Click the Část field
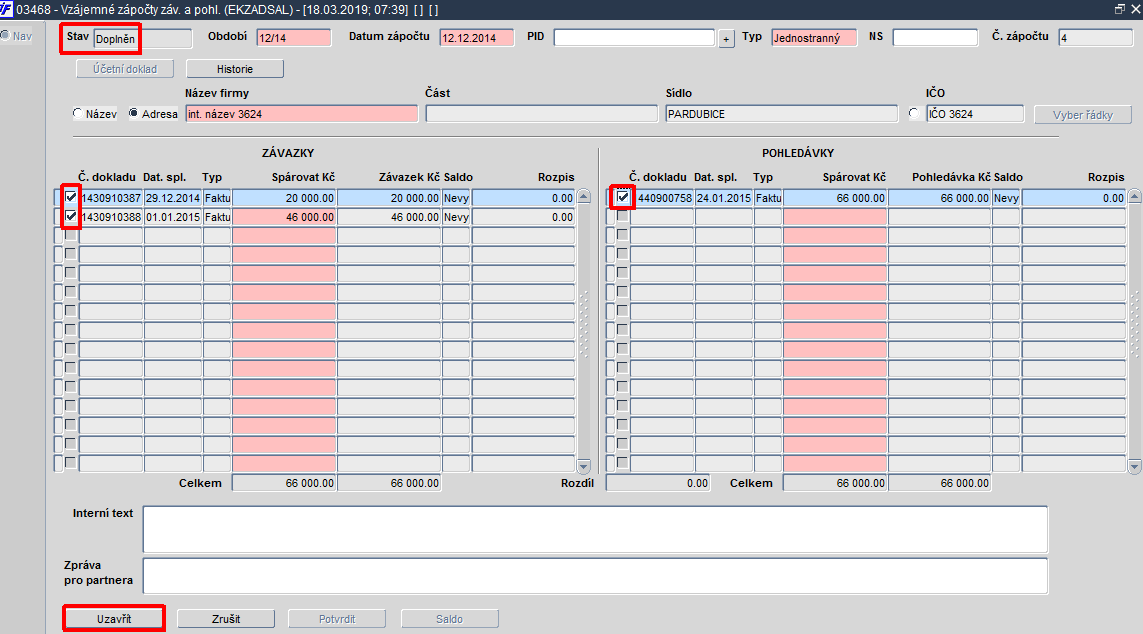 click(x=542, y=114)
